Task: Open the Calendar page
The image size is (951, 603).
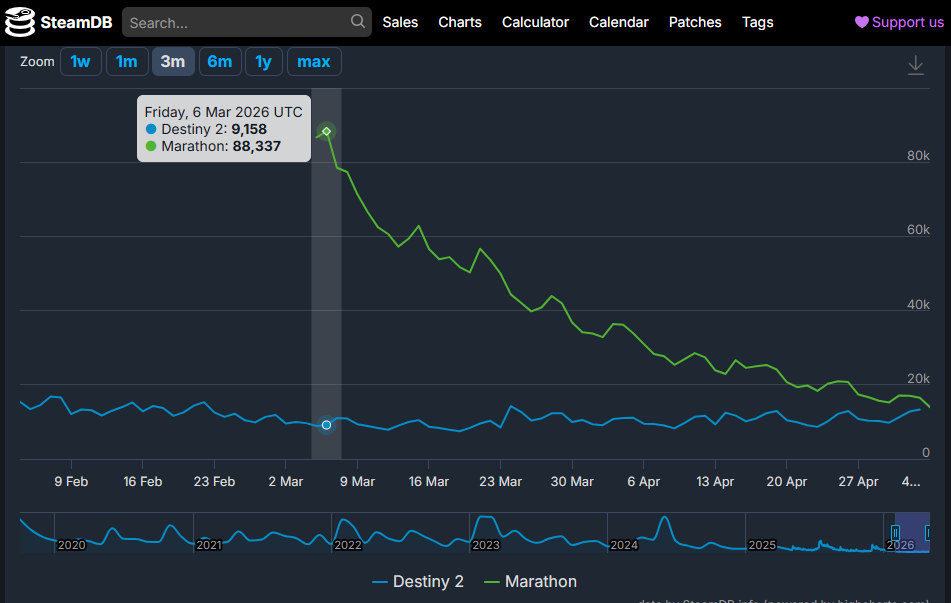Action: [619, 22]
